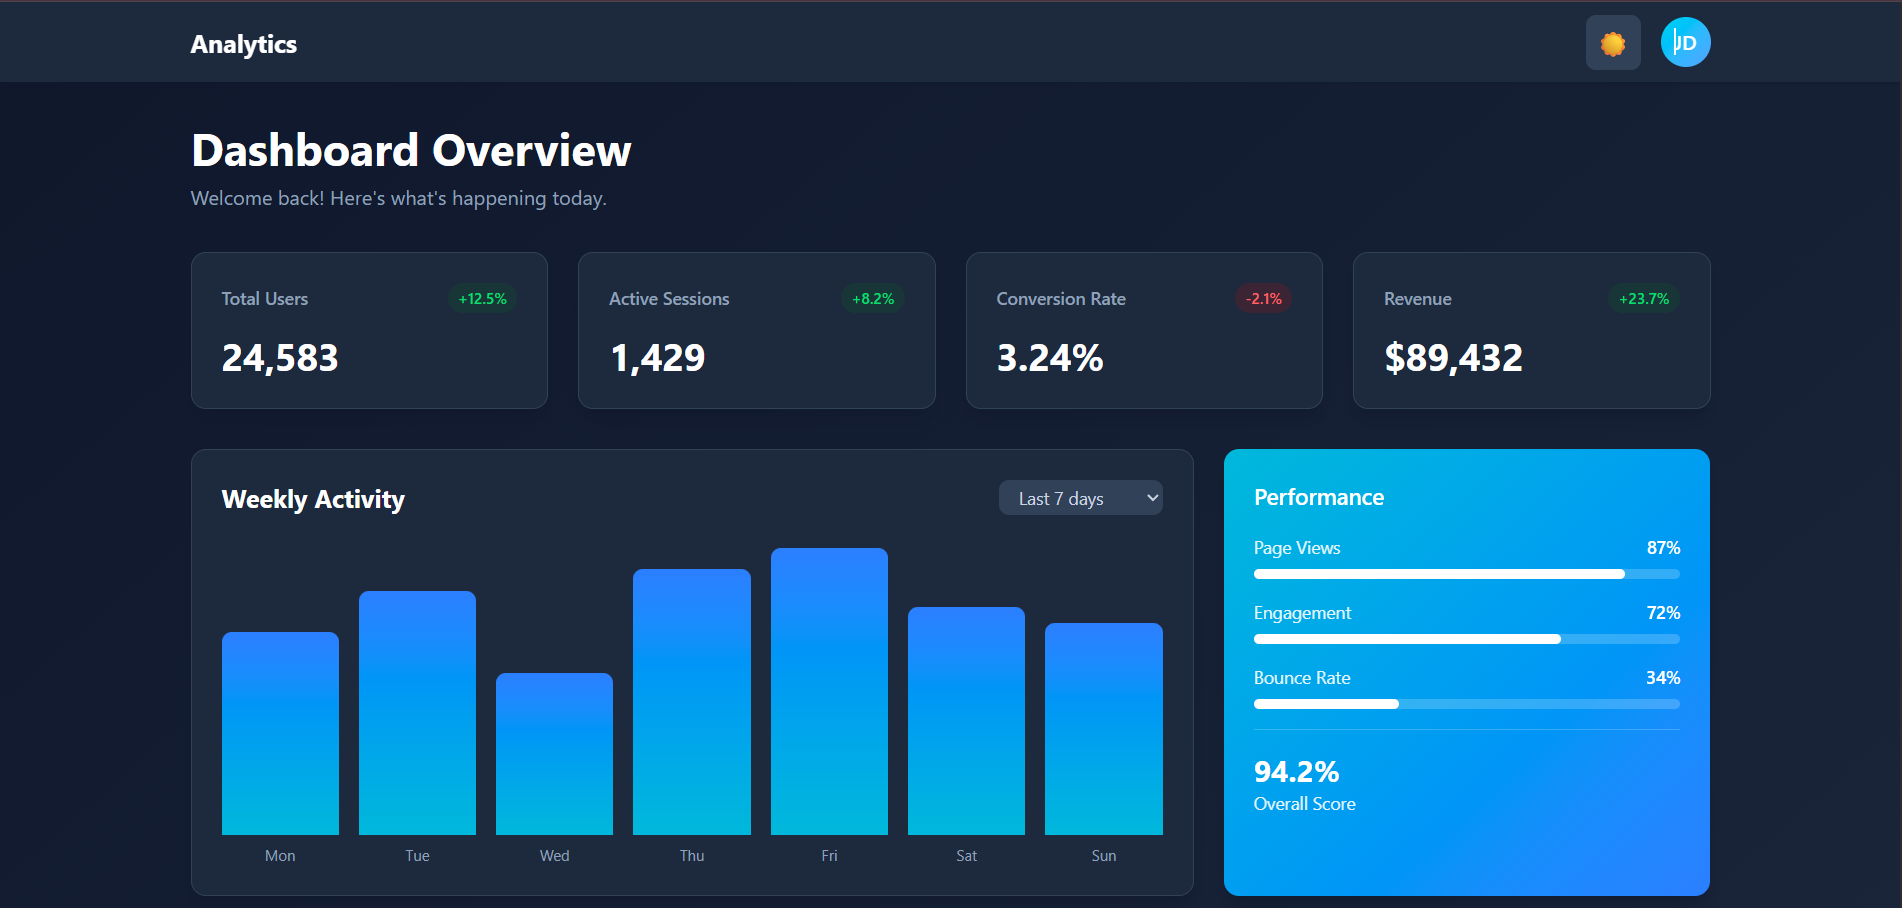The width and height of the screenshot is (1902, 908).
Task: Open the JD user avatar menu
Action: pos(1685,42)
